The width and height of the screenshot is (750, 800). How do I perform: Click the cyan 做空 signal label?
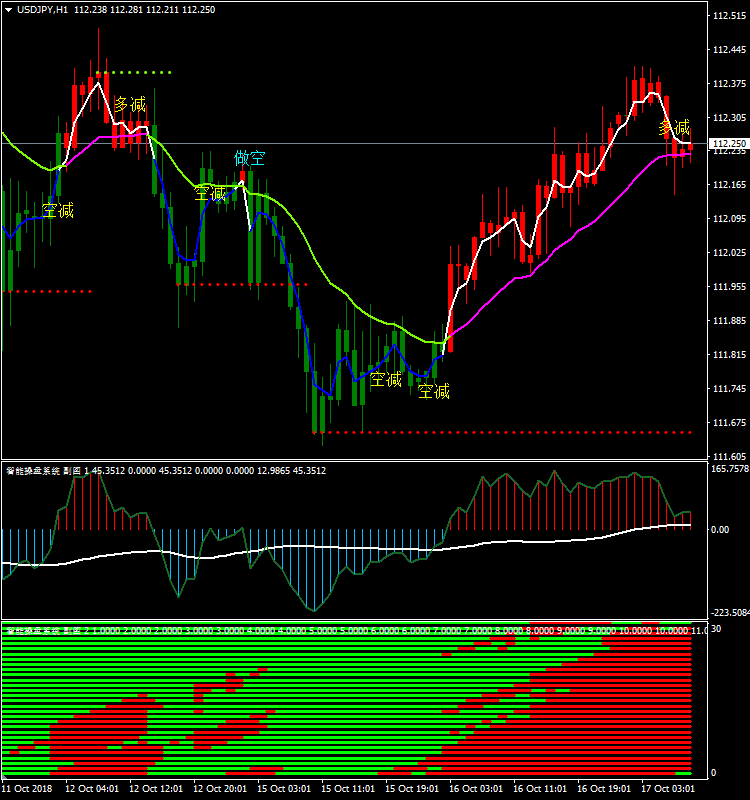[250, 158]
